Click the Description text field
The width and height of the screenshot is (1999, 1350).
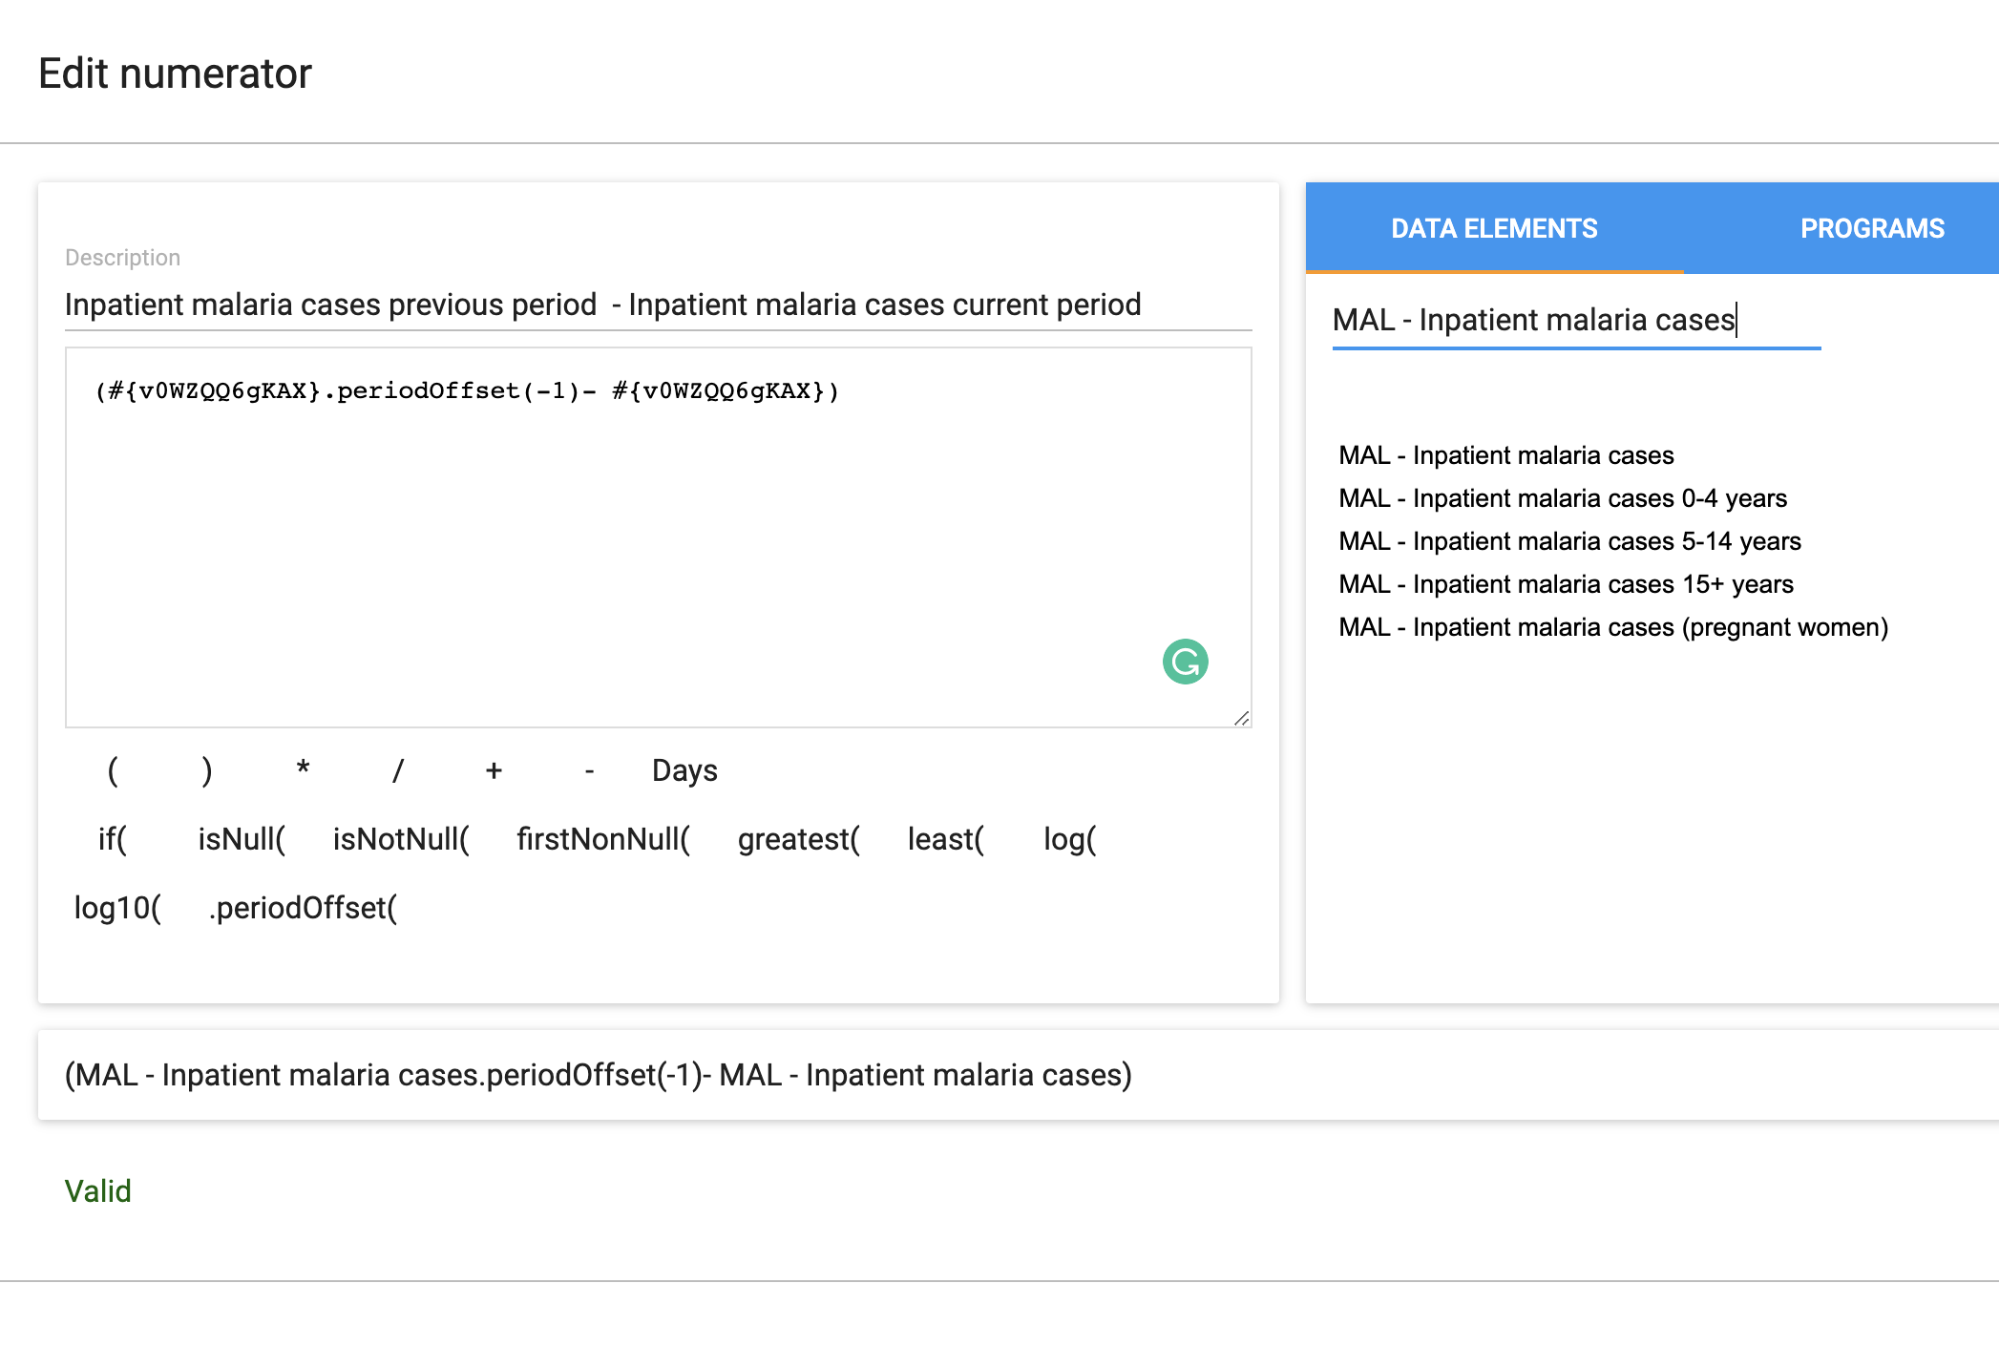(658, 304)
